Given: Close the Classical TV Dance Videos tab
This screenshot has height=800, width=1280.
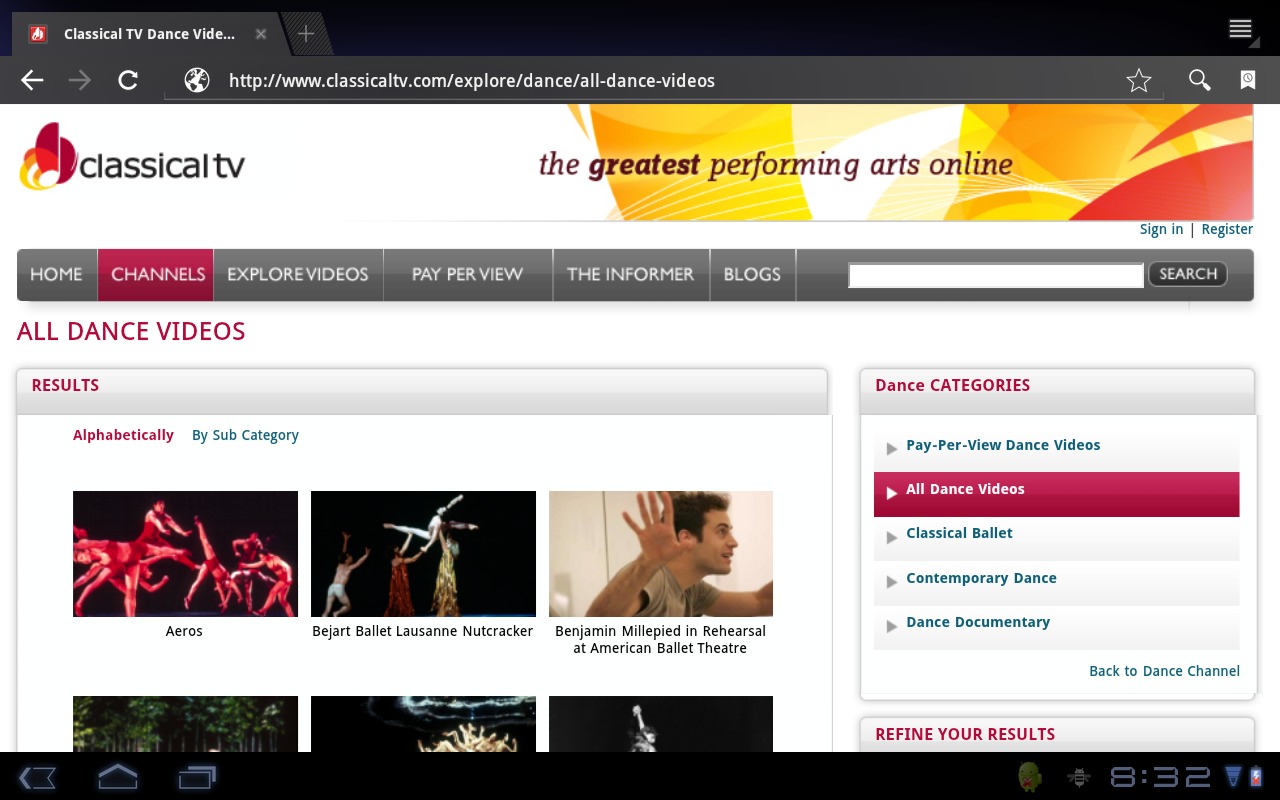Looking at the screenshot, I should pos(261,34).
